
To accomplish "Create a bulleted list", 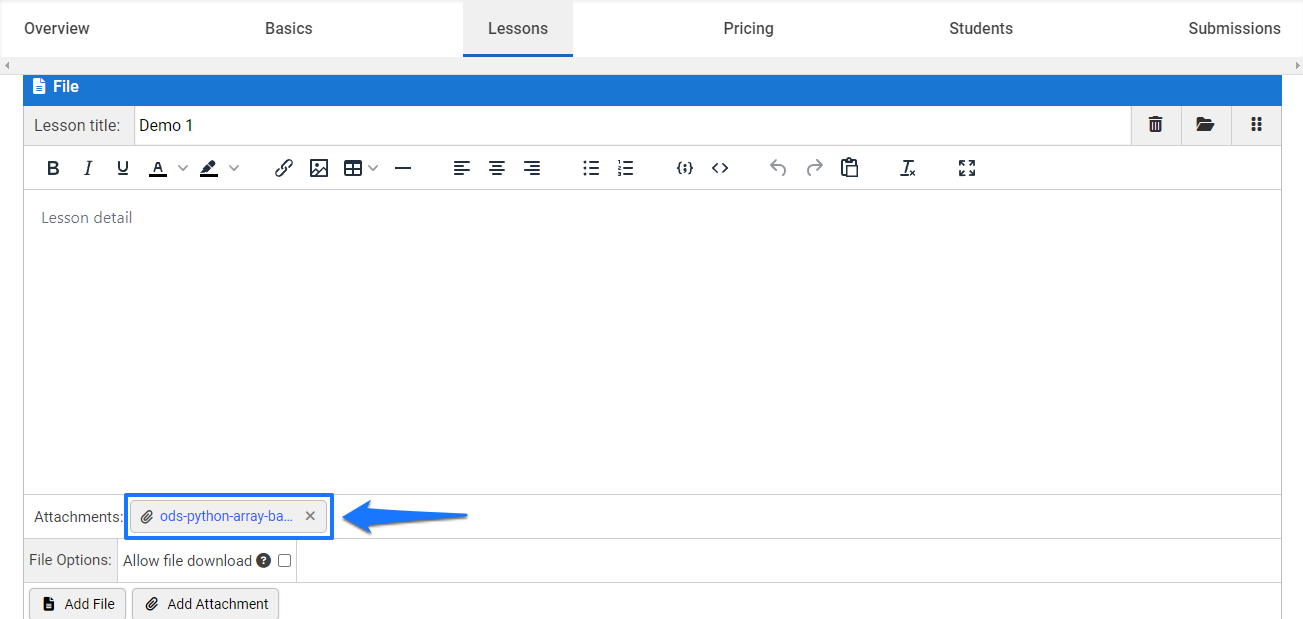I will tap(591, 168).
